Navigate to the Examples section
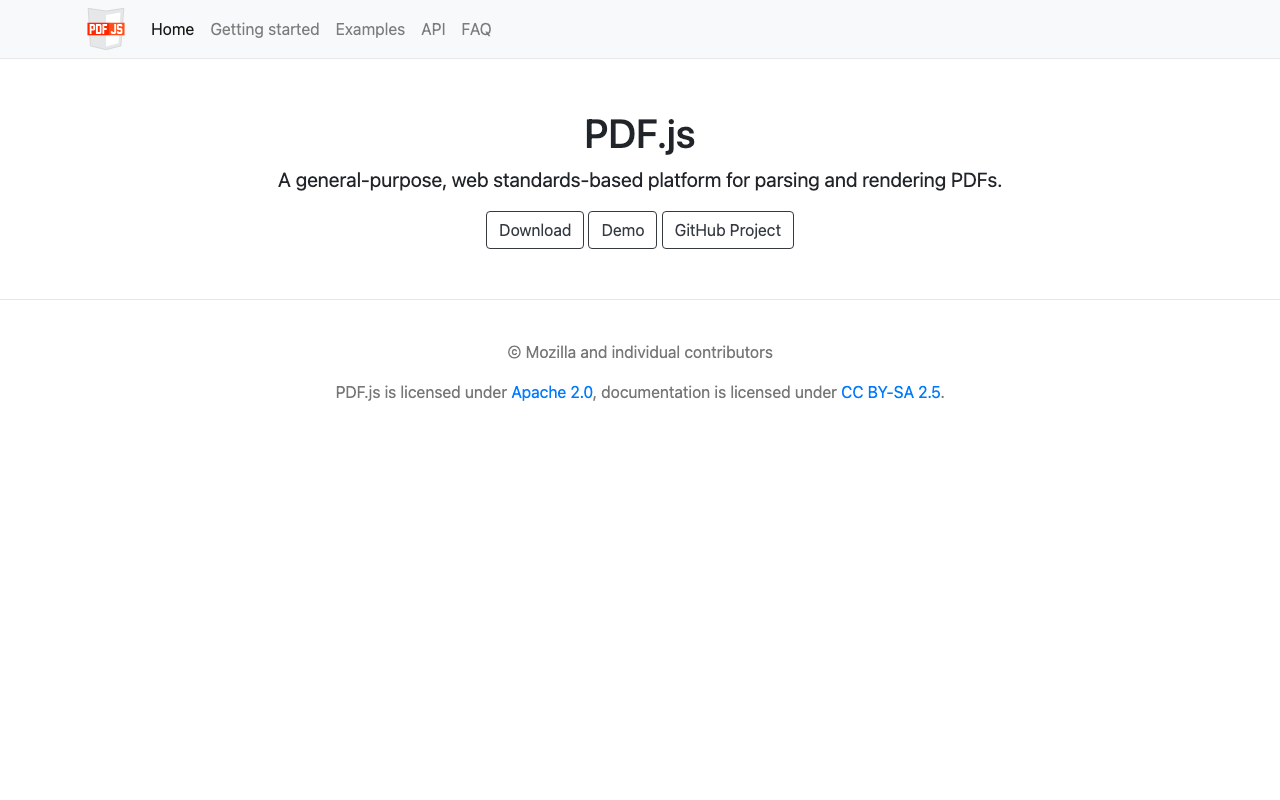The image size is (1280, 800). 370,29
